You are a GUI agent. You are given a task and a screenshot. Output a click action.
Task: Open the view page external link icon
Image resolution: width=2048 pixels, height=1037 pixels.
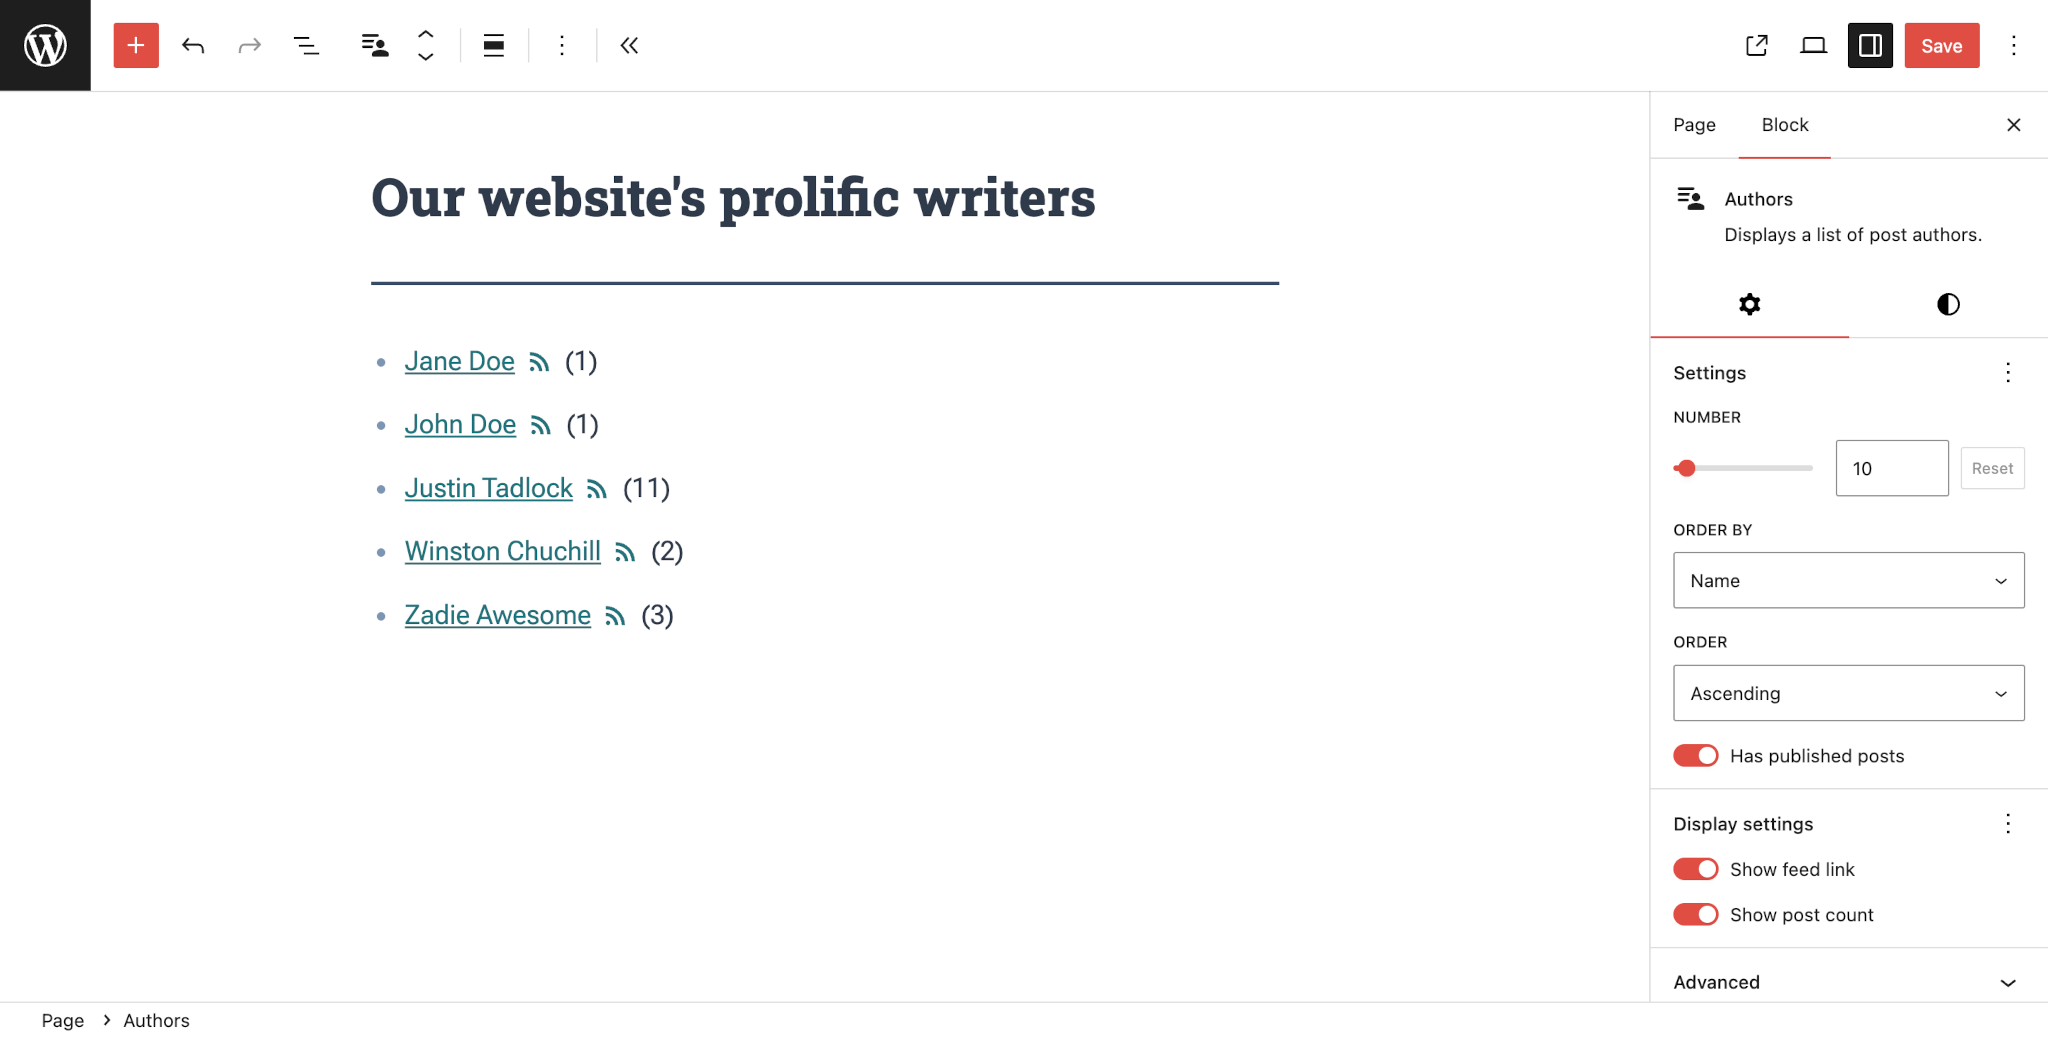point(1757,45)
